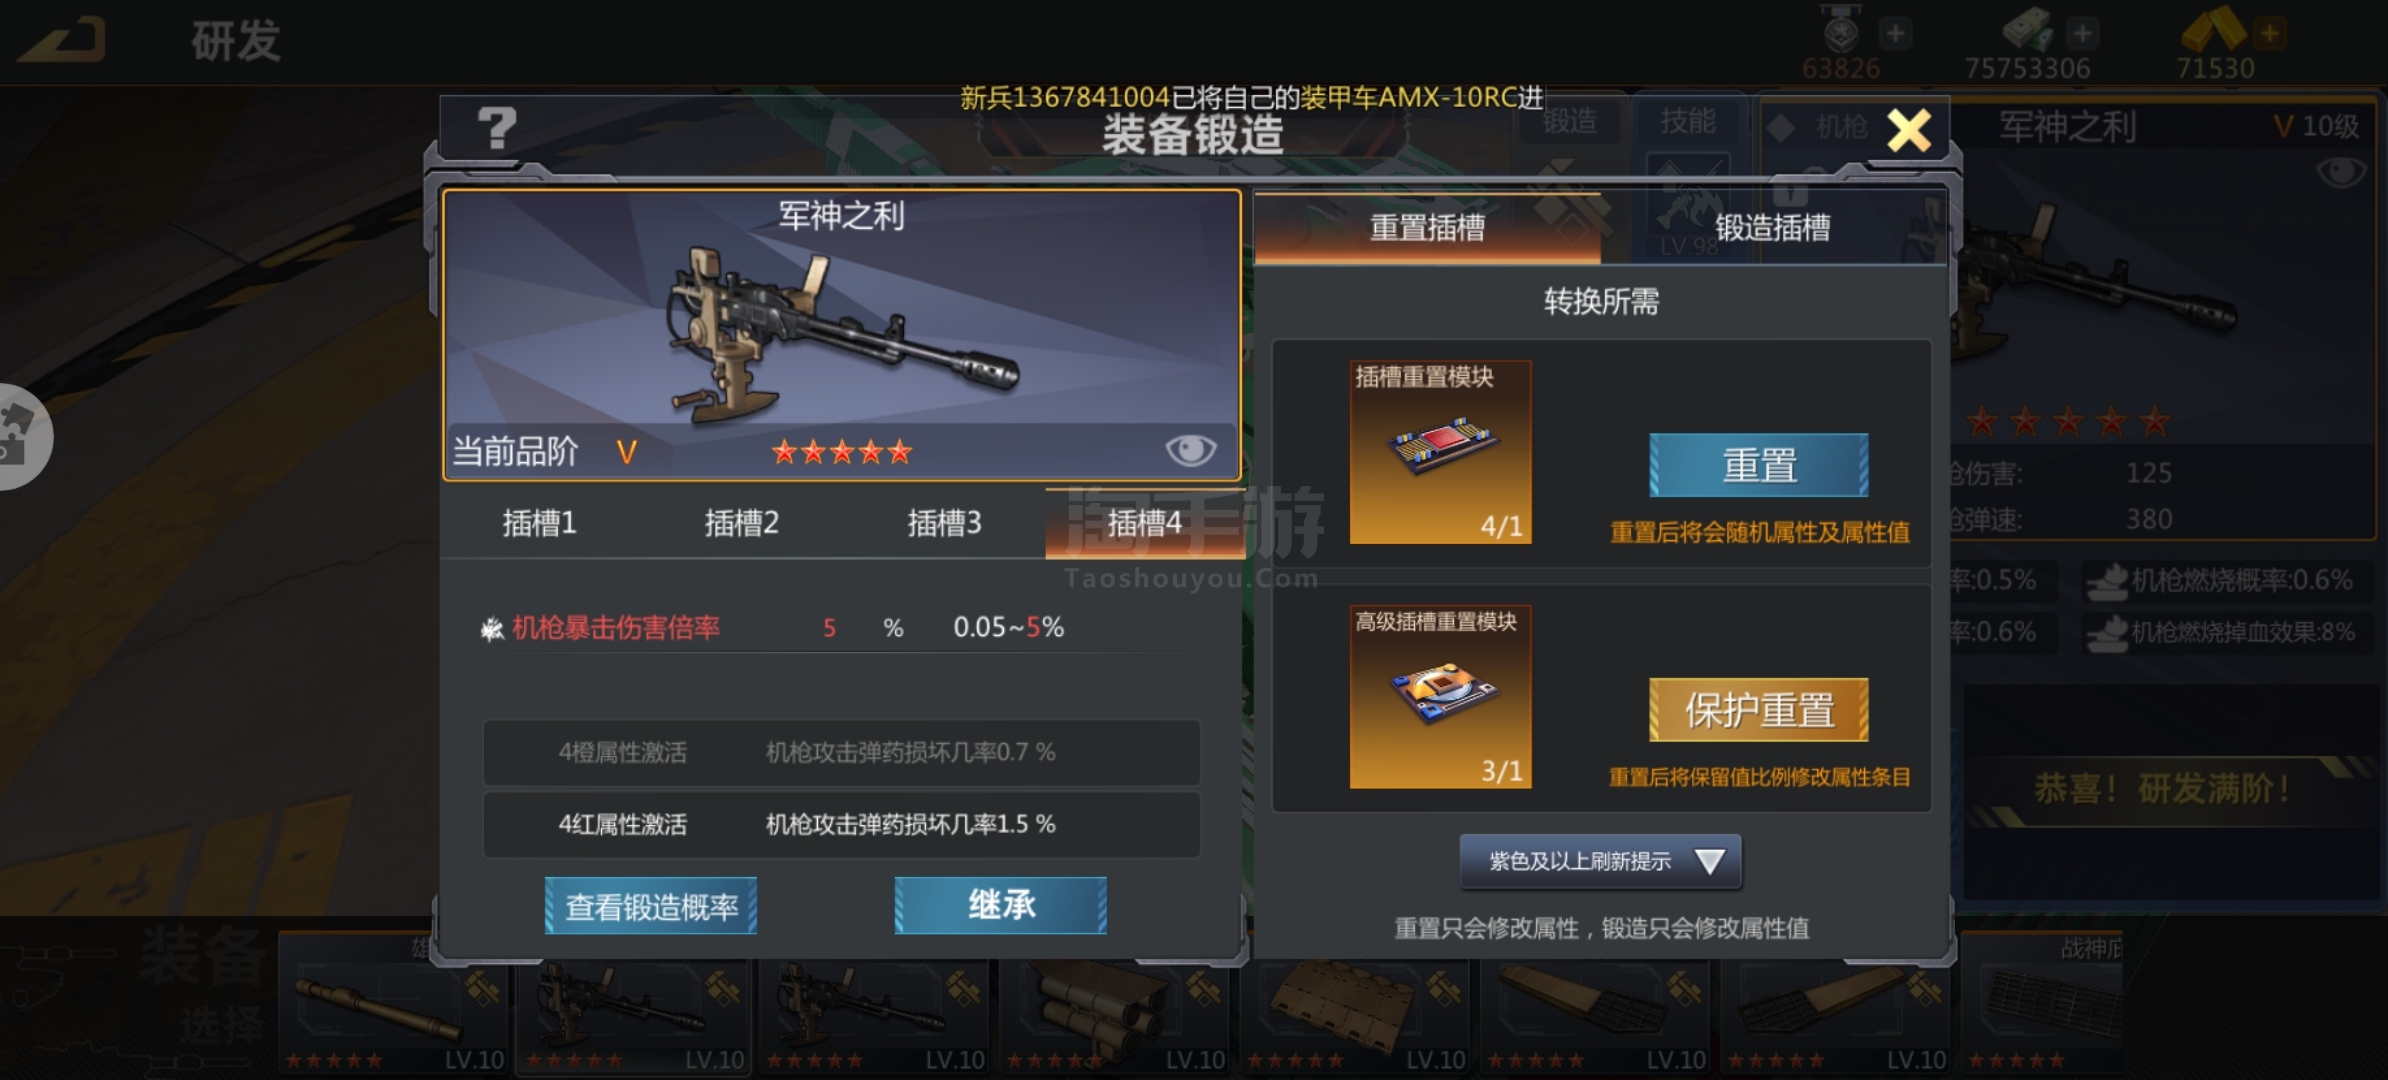This screenshot has height=1080, width=2388.
Task: Tap the plus icon beside medals 63826
Action: pyautogui.click(x=1895, y=33)
